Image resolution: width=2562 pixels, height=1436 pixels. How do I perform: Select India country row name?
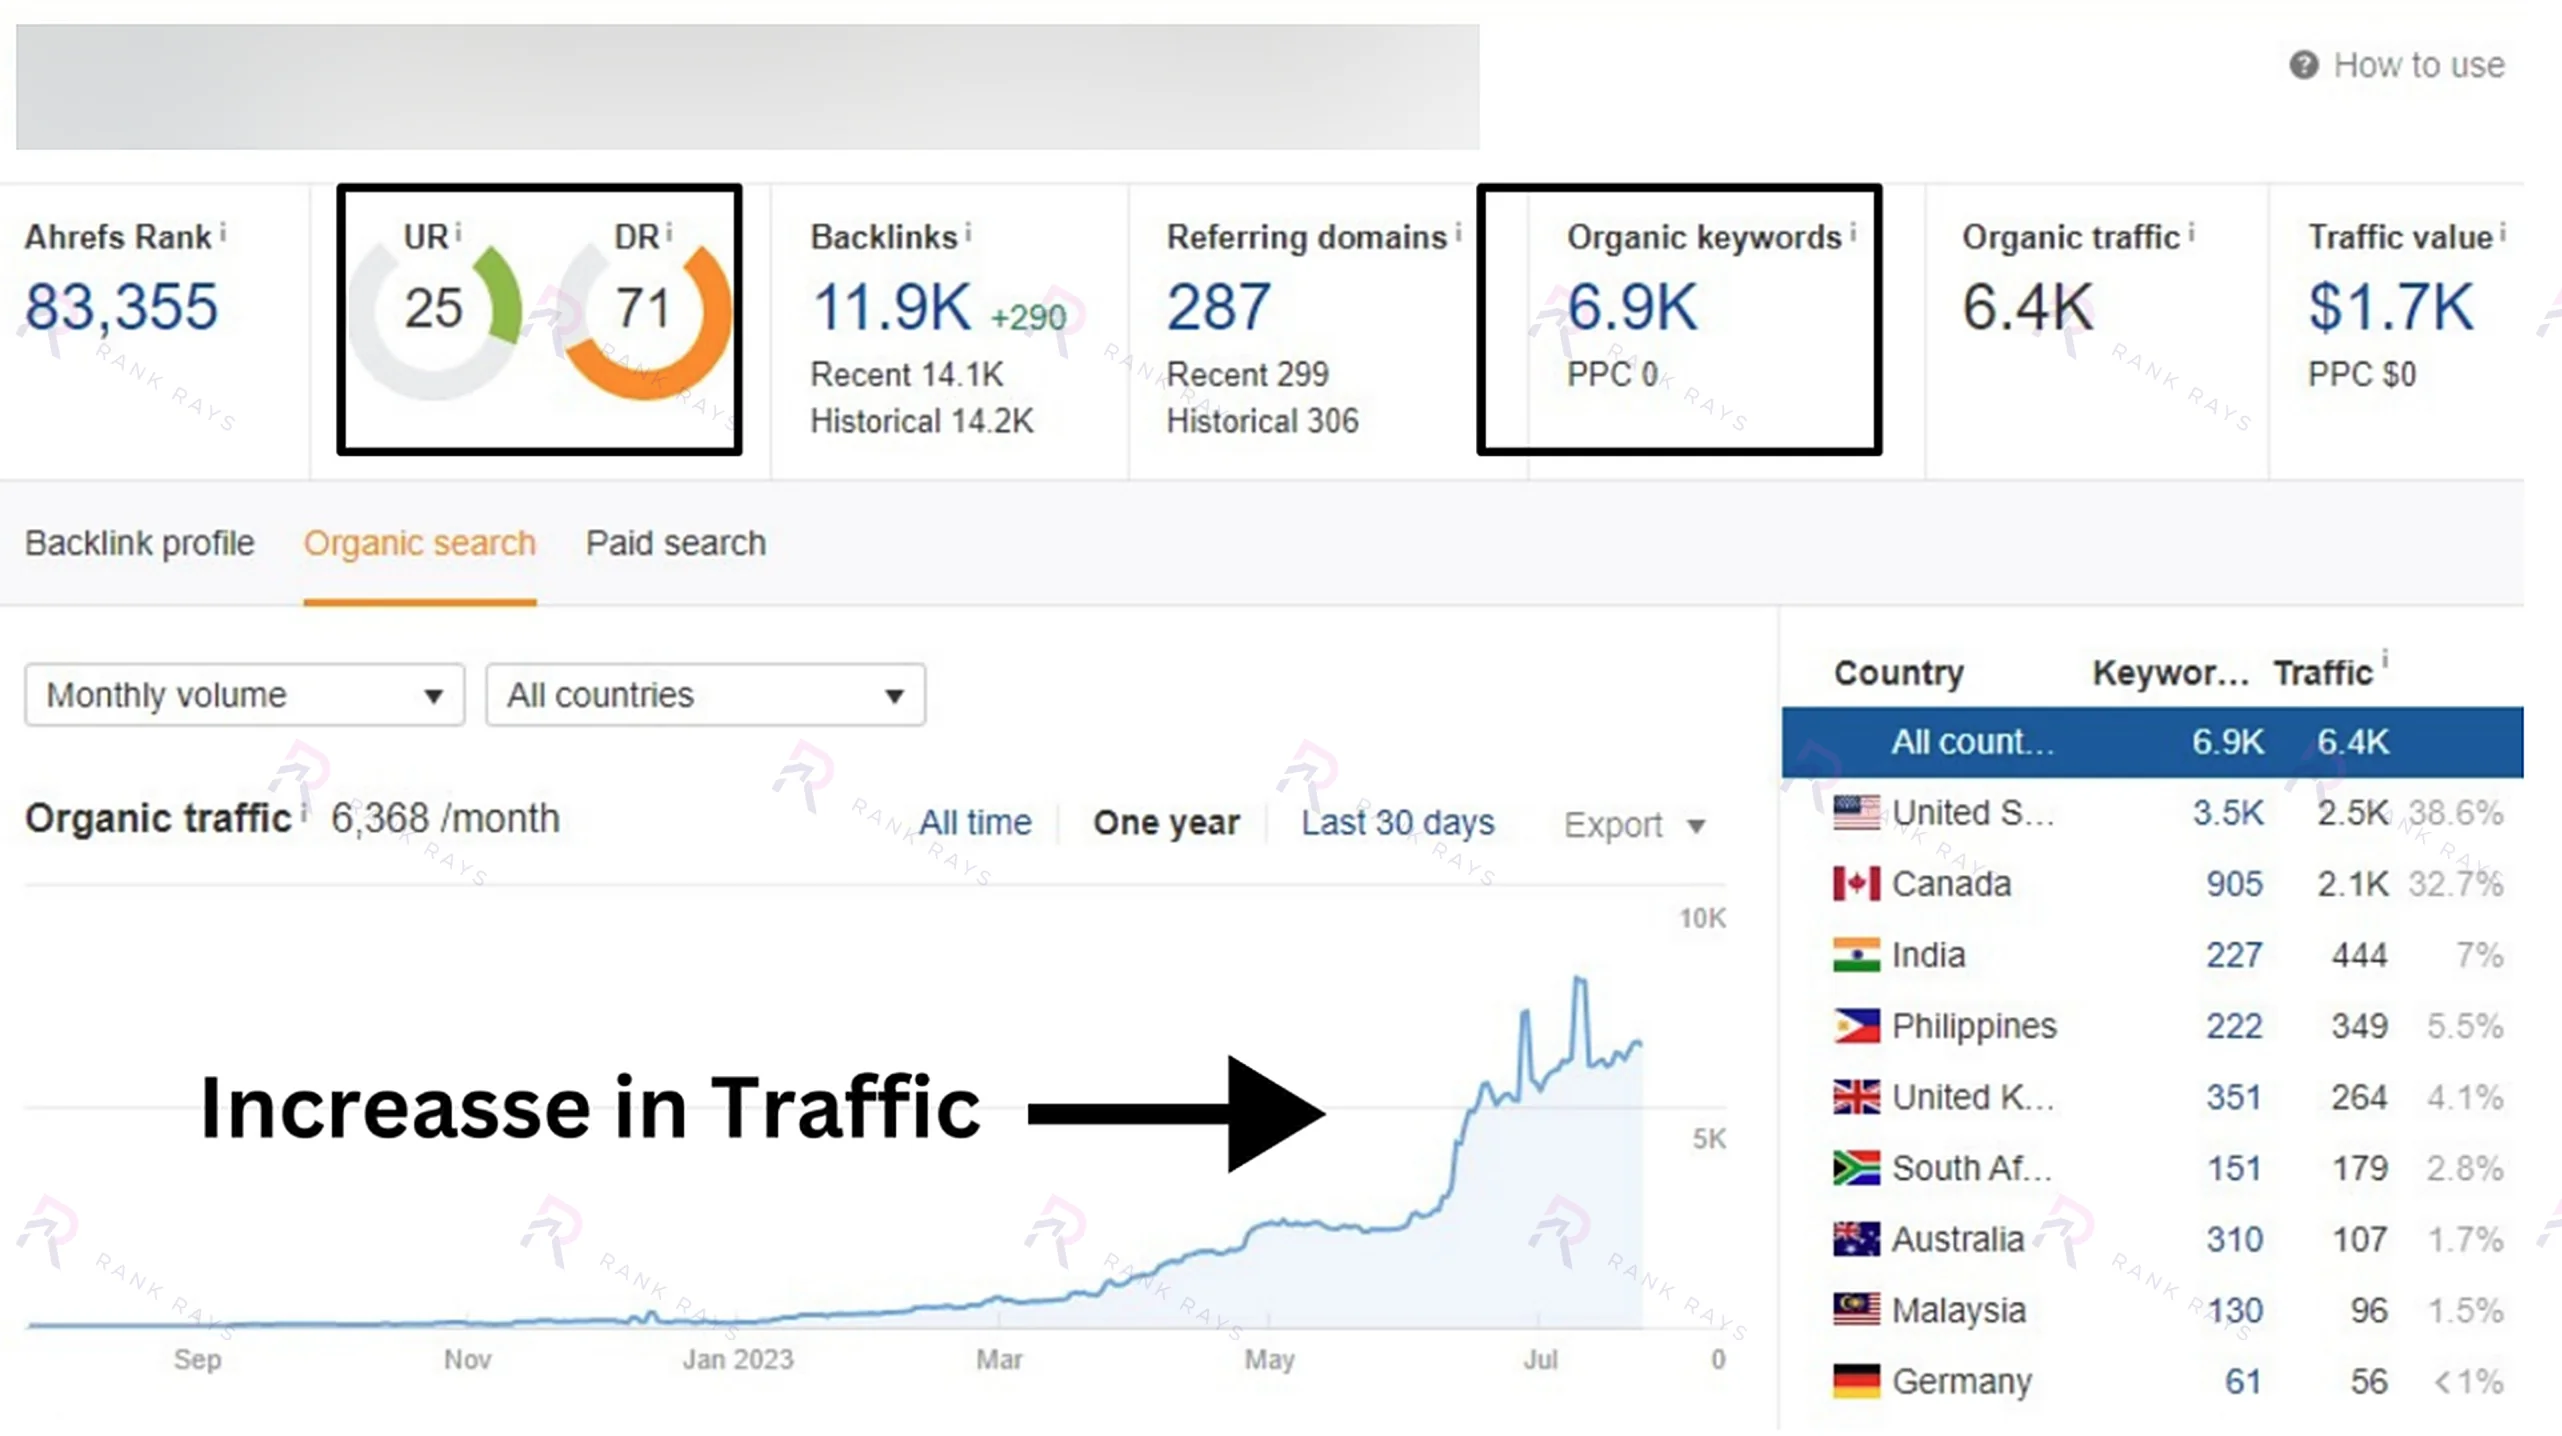[1928, 955]
